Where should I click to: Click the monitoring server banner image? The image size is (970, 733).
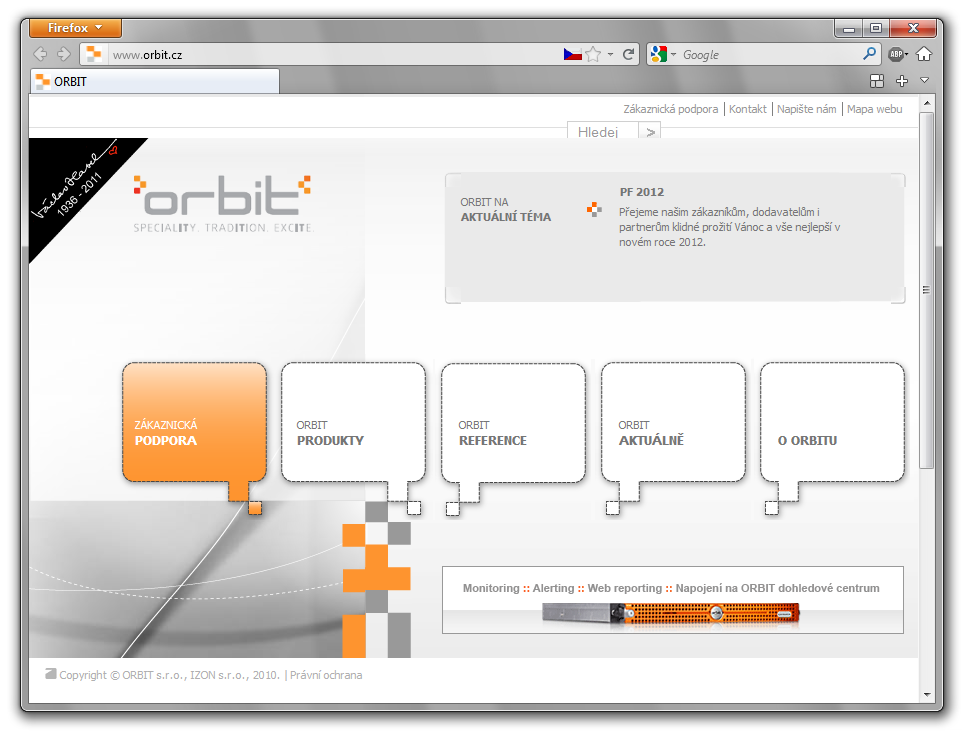point(672,600)
